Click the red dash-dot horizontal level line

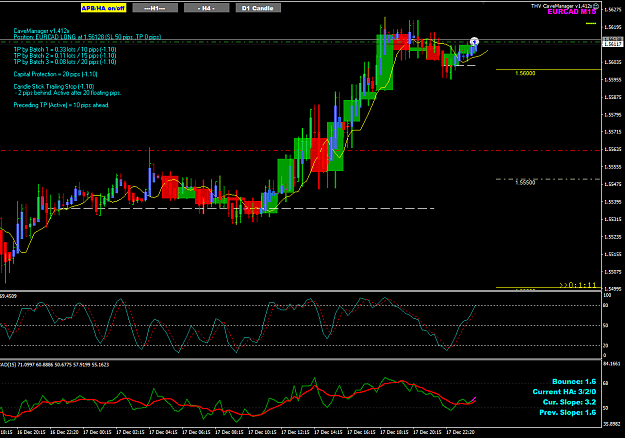[300, 151]
